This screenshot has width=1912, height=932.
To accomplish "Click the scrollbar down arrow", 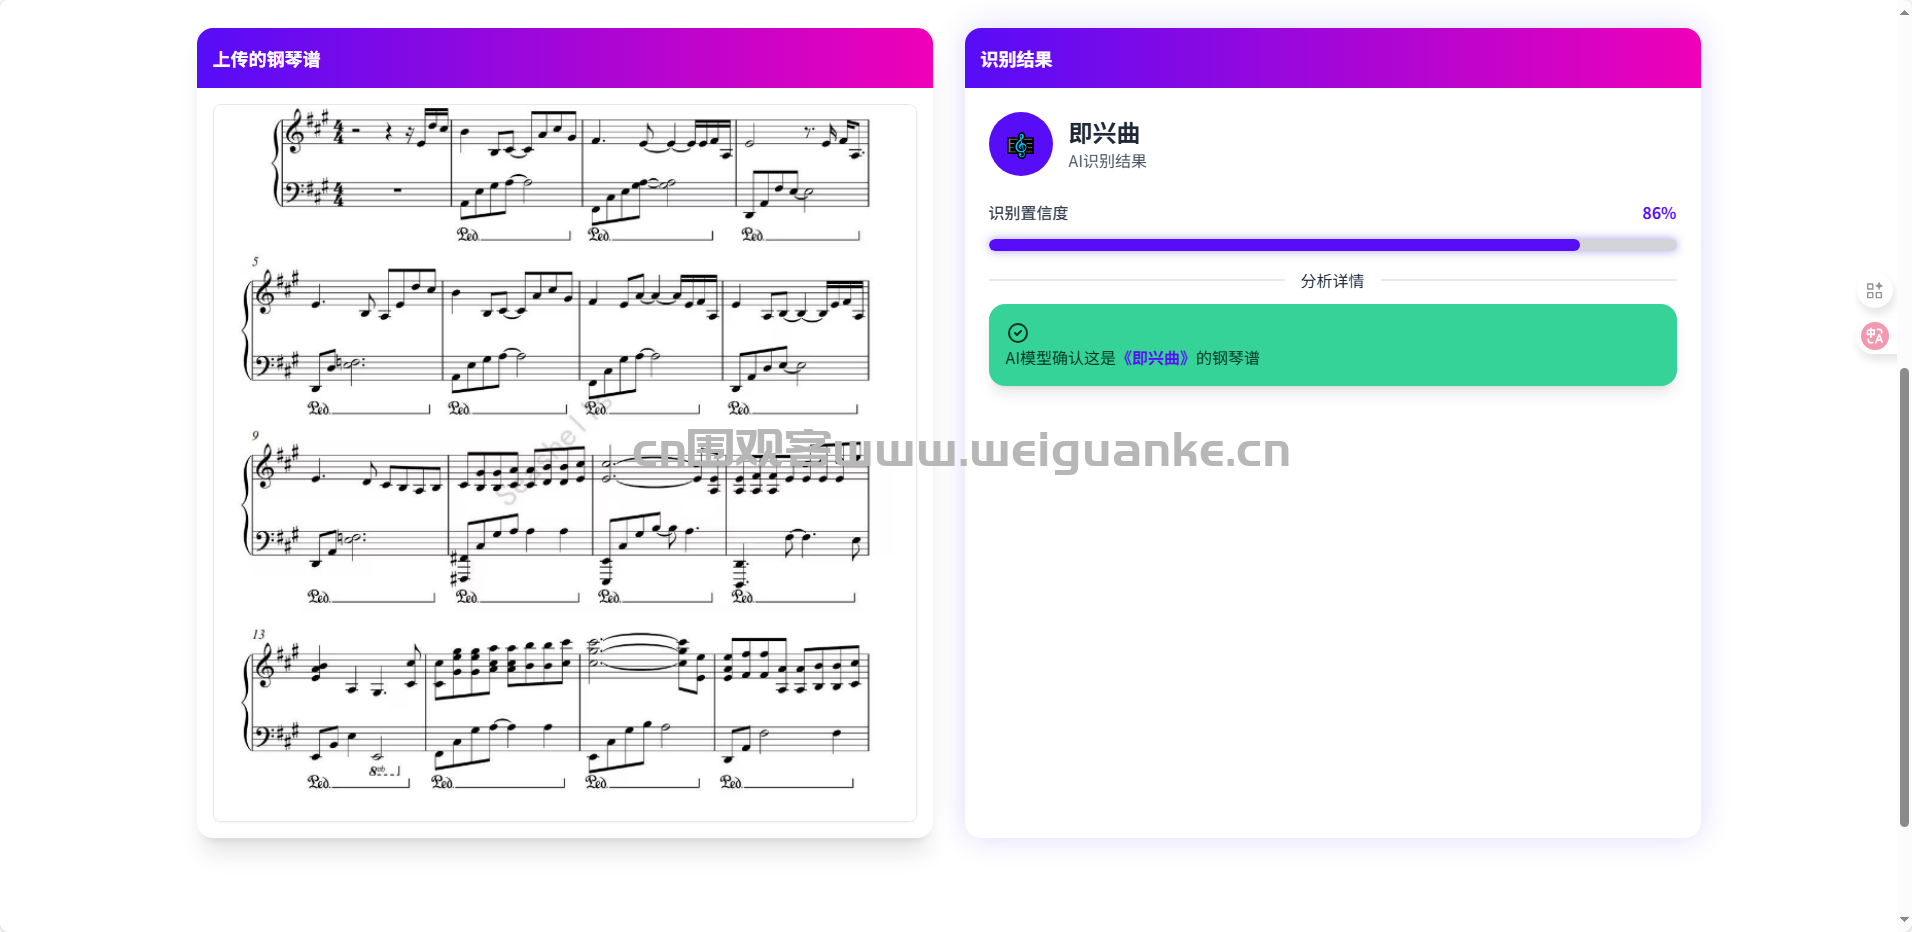I will pos(1904,919).
